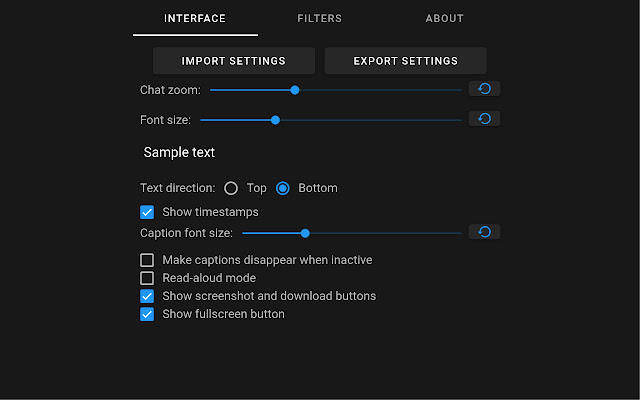Uncheck Show fullscreen button

pos(147,314)
